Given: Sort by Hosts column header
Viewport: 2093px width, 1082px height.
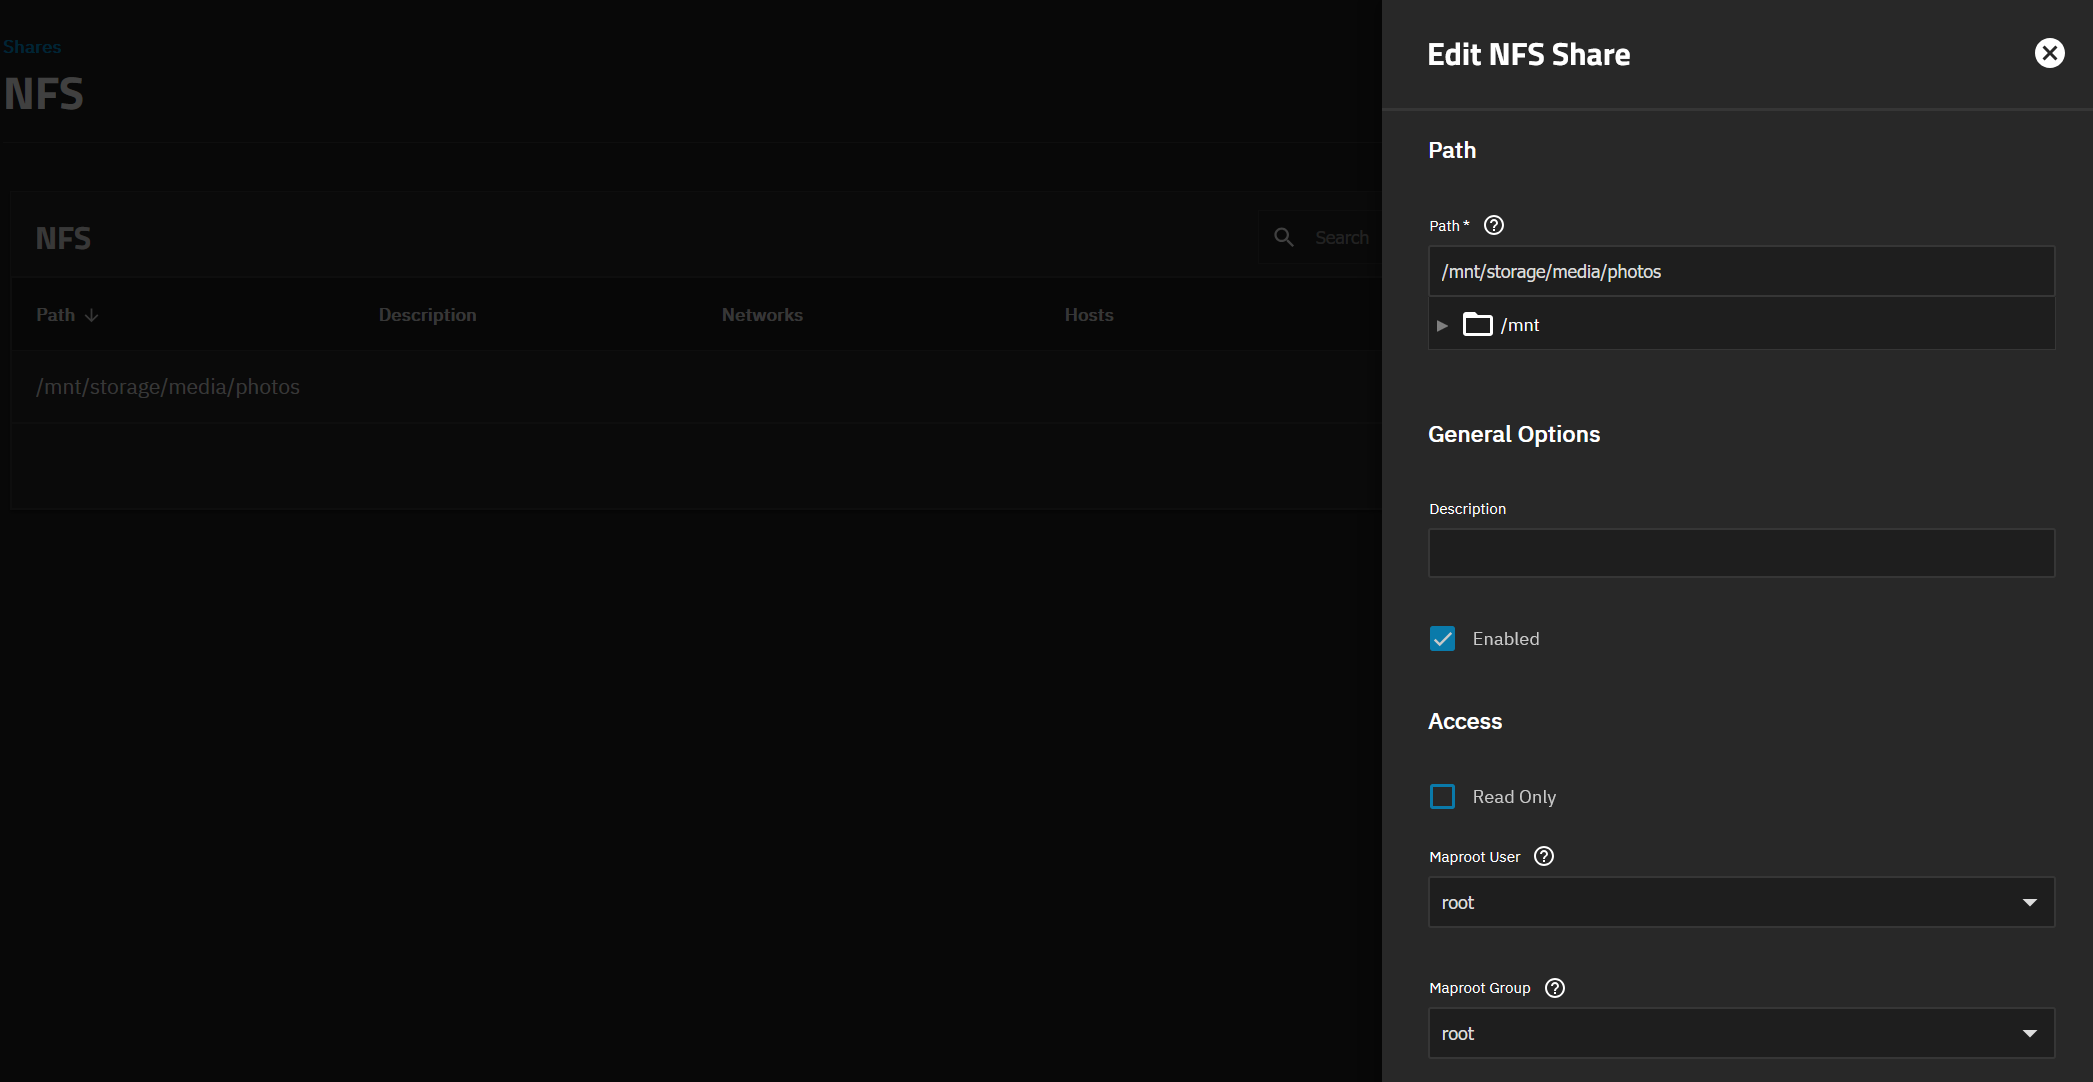Looking at the screenshot, I should [x=1088, y=315].
